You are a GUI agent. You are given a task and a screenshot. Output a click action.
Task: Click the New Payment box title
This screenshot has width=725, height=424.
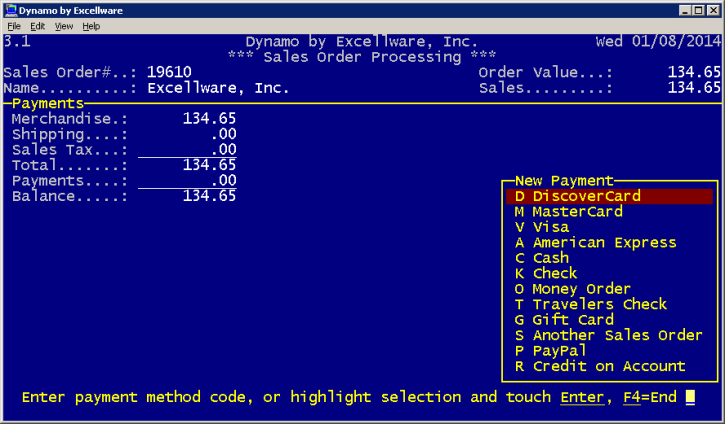tap(564, 180)
